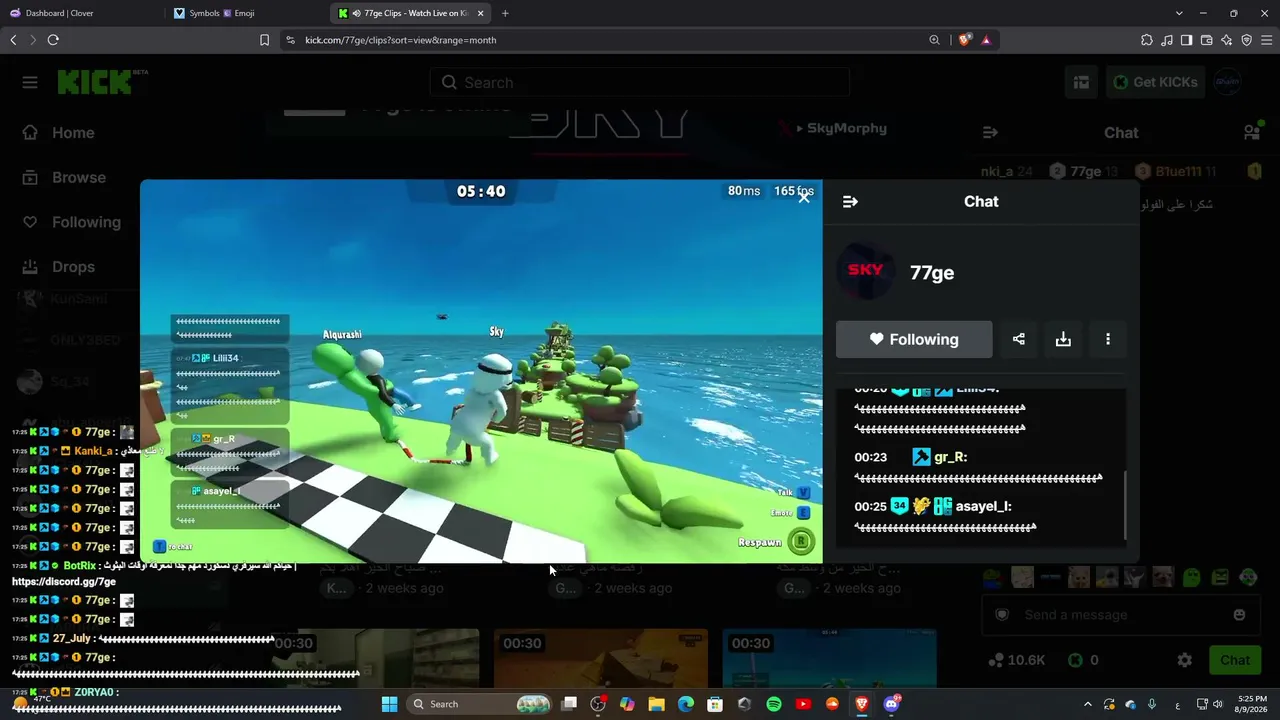
Task: Reload the current page
Action: click(53, 40)
